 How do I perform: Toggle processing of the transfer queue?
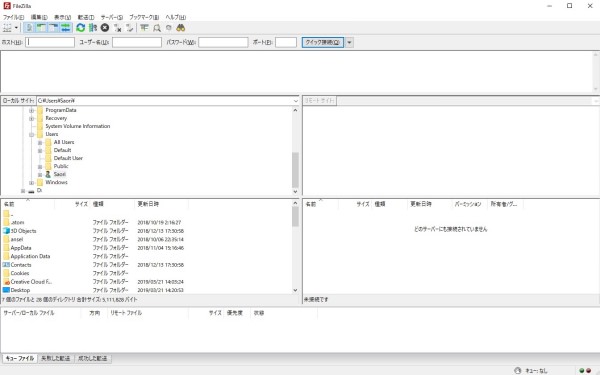click(93, 28)
